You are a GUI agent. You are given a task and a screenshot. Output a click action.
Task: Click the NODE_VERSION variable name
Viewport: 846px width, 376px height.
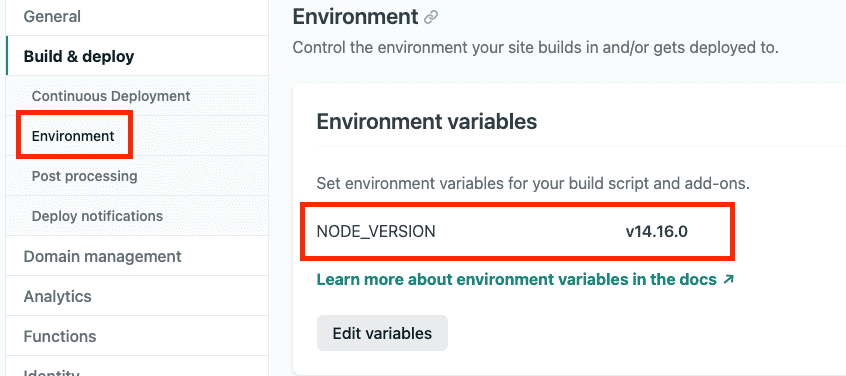[x=376, y=232]
